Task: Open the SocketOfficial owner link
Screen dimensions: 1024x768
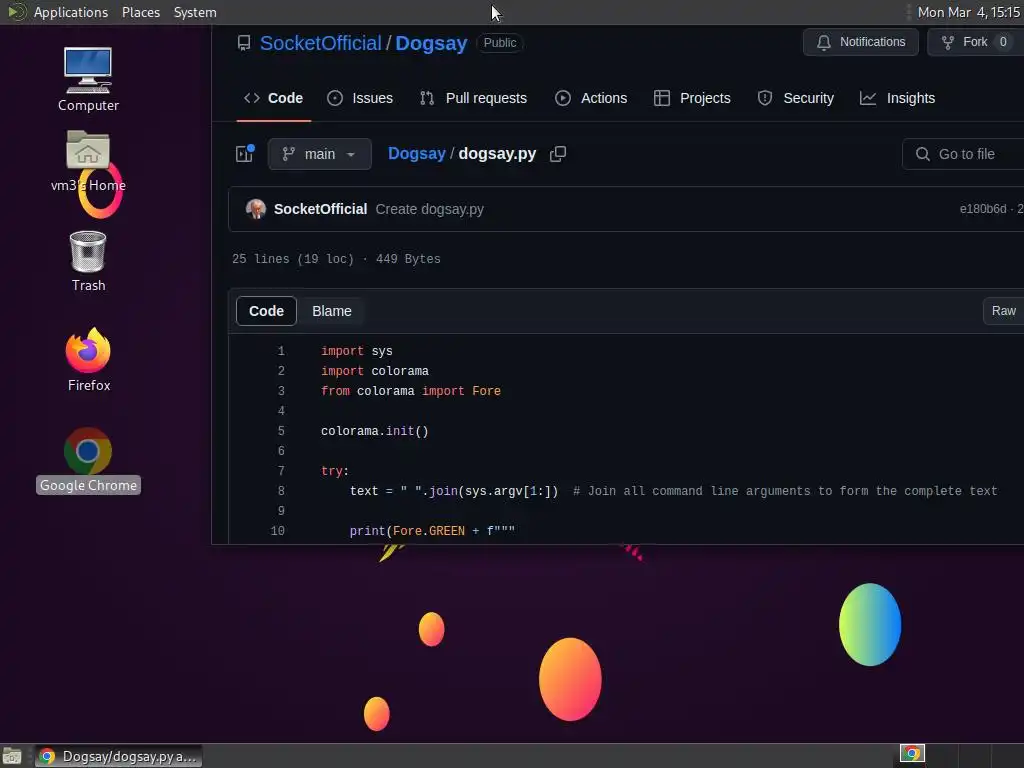Action: point(320,43)
